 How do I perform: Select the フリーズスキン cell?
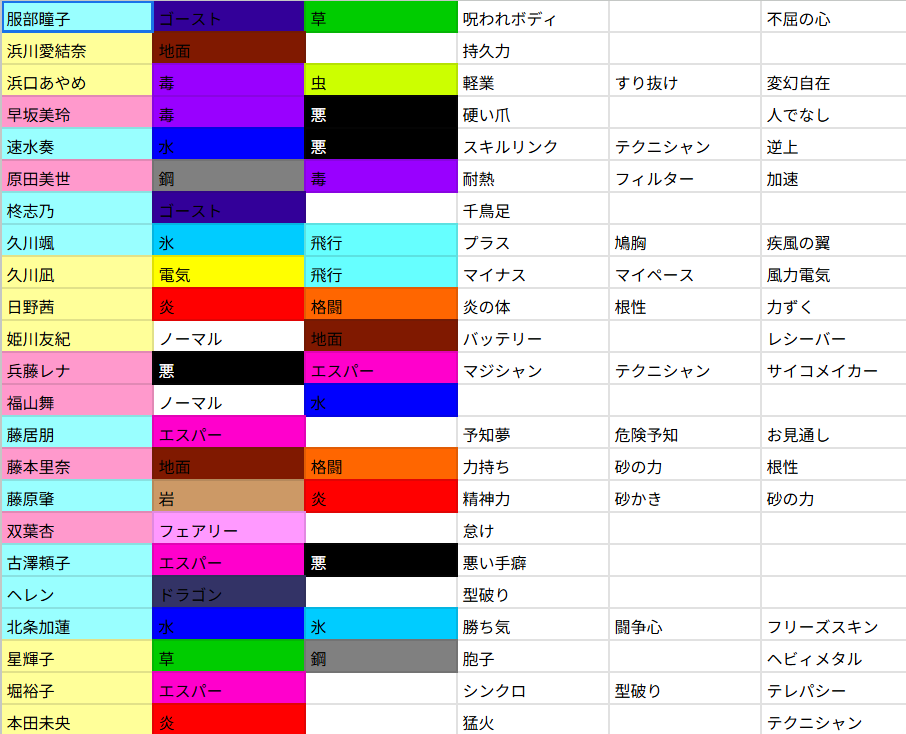tap(833, 626)
